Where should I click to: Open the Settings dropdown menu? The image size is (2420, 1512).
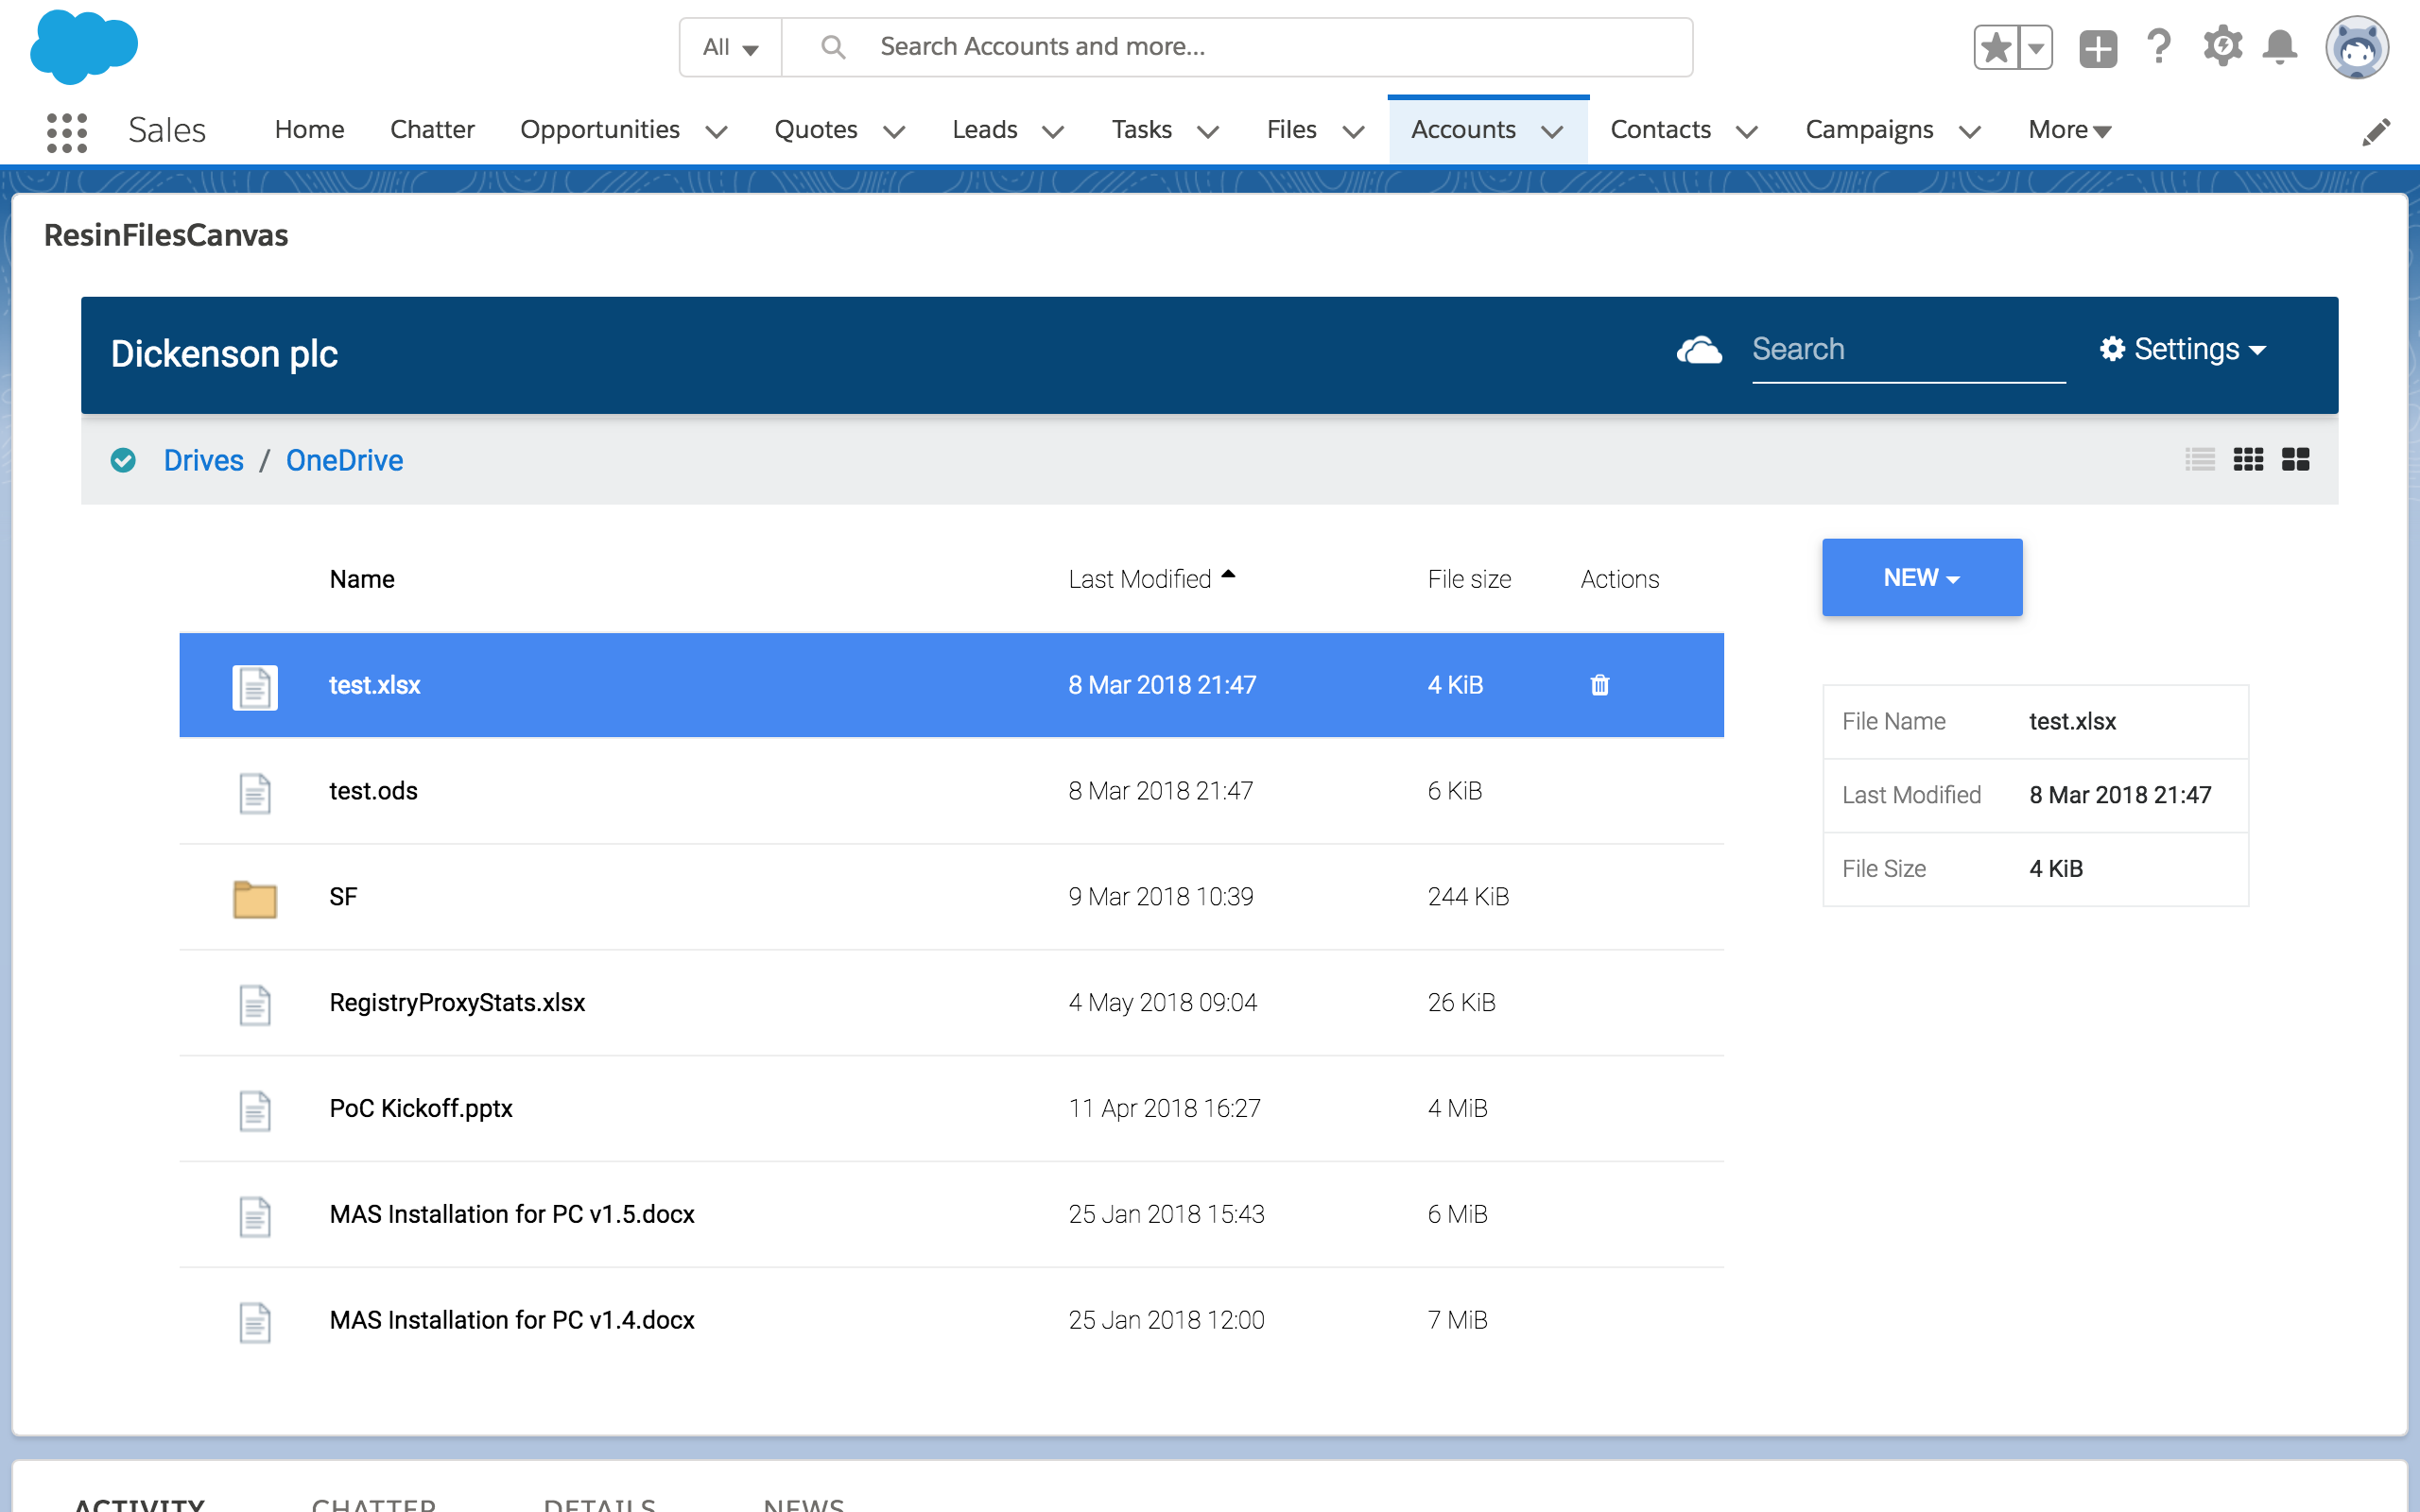point(2183,350)
